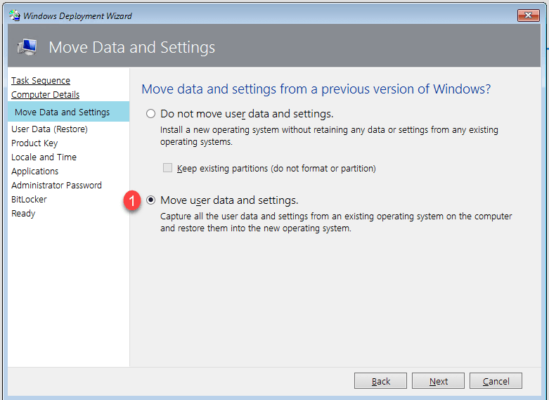Click the Windows Deployment Wizard title bar icon

pos(15,15)
